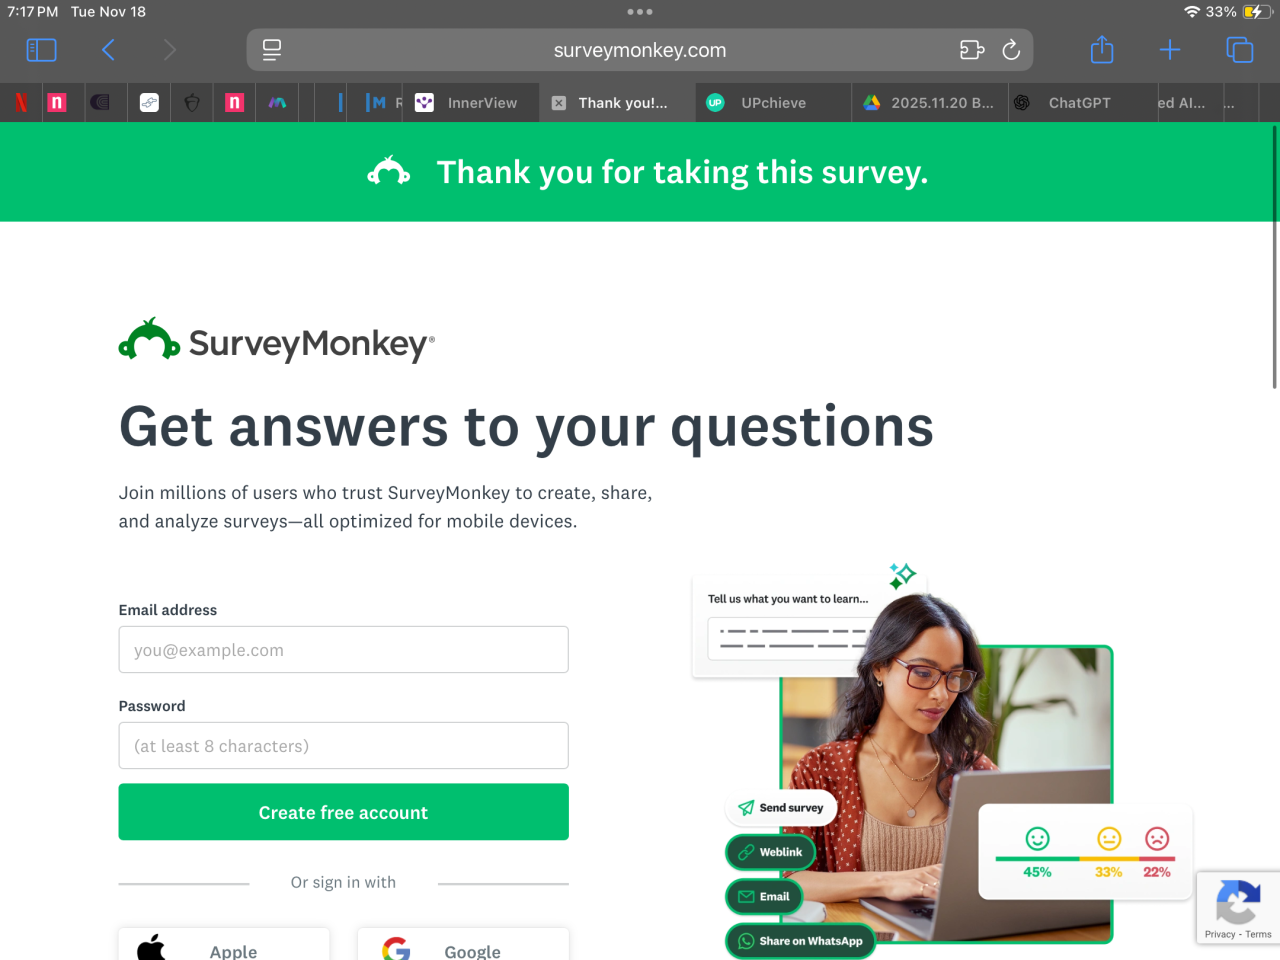Viewport: 1280px width, 960px height.
Task: Open the extensions icon in address bar
Action: click(972, 50)
